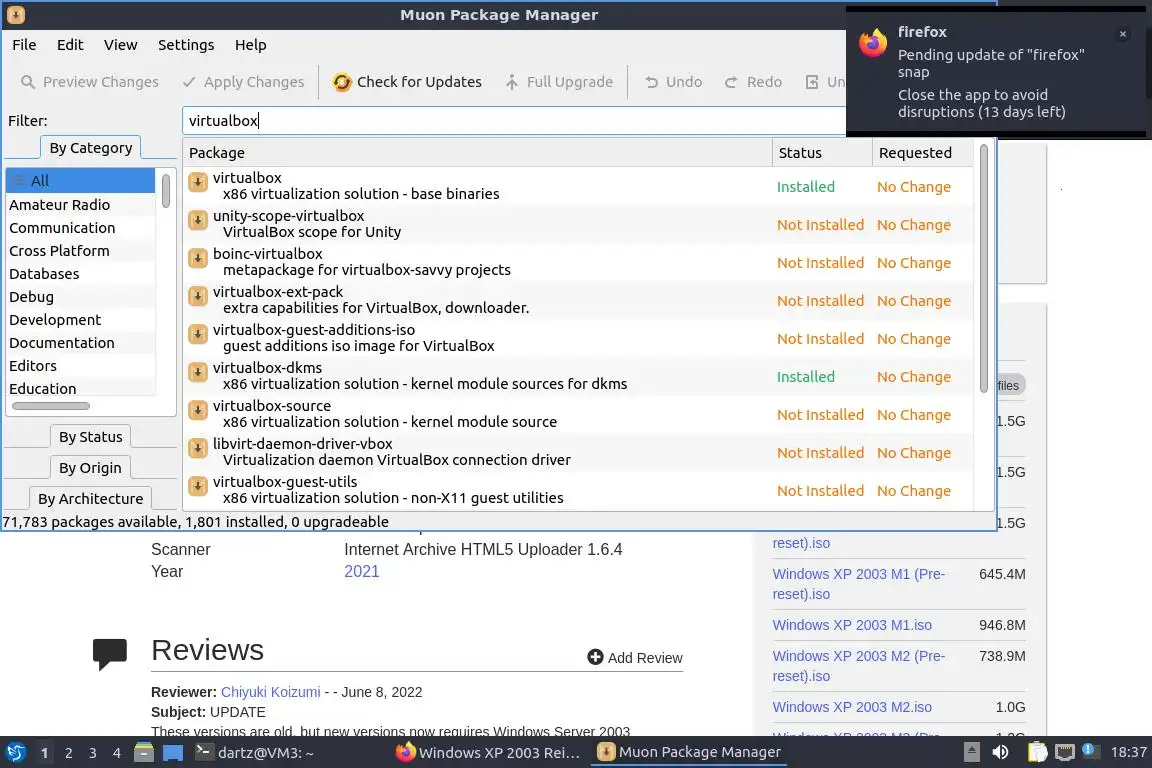This screenshot has height=768, width=1152.
Task: Click the 2021 year link in Firefox
Action: coord(361,571)
